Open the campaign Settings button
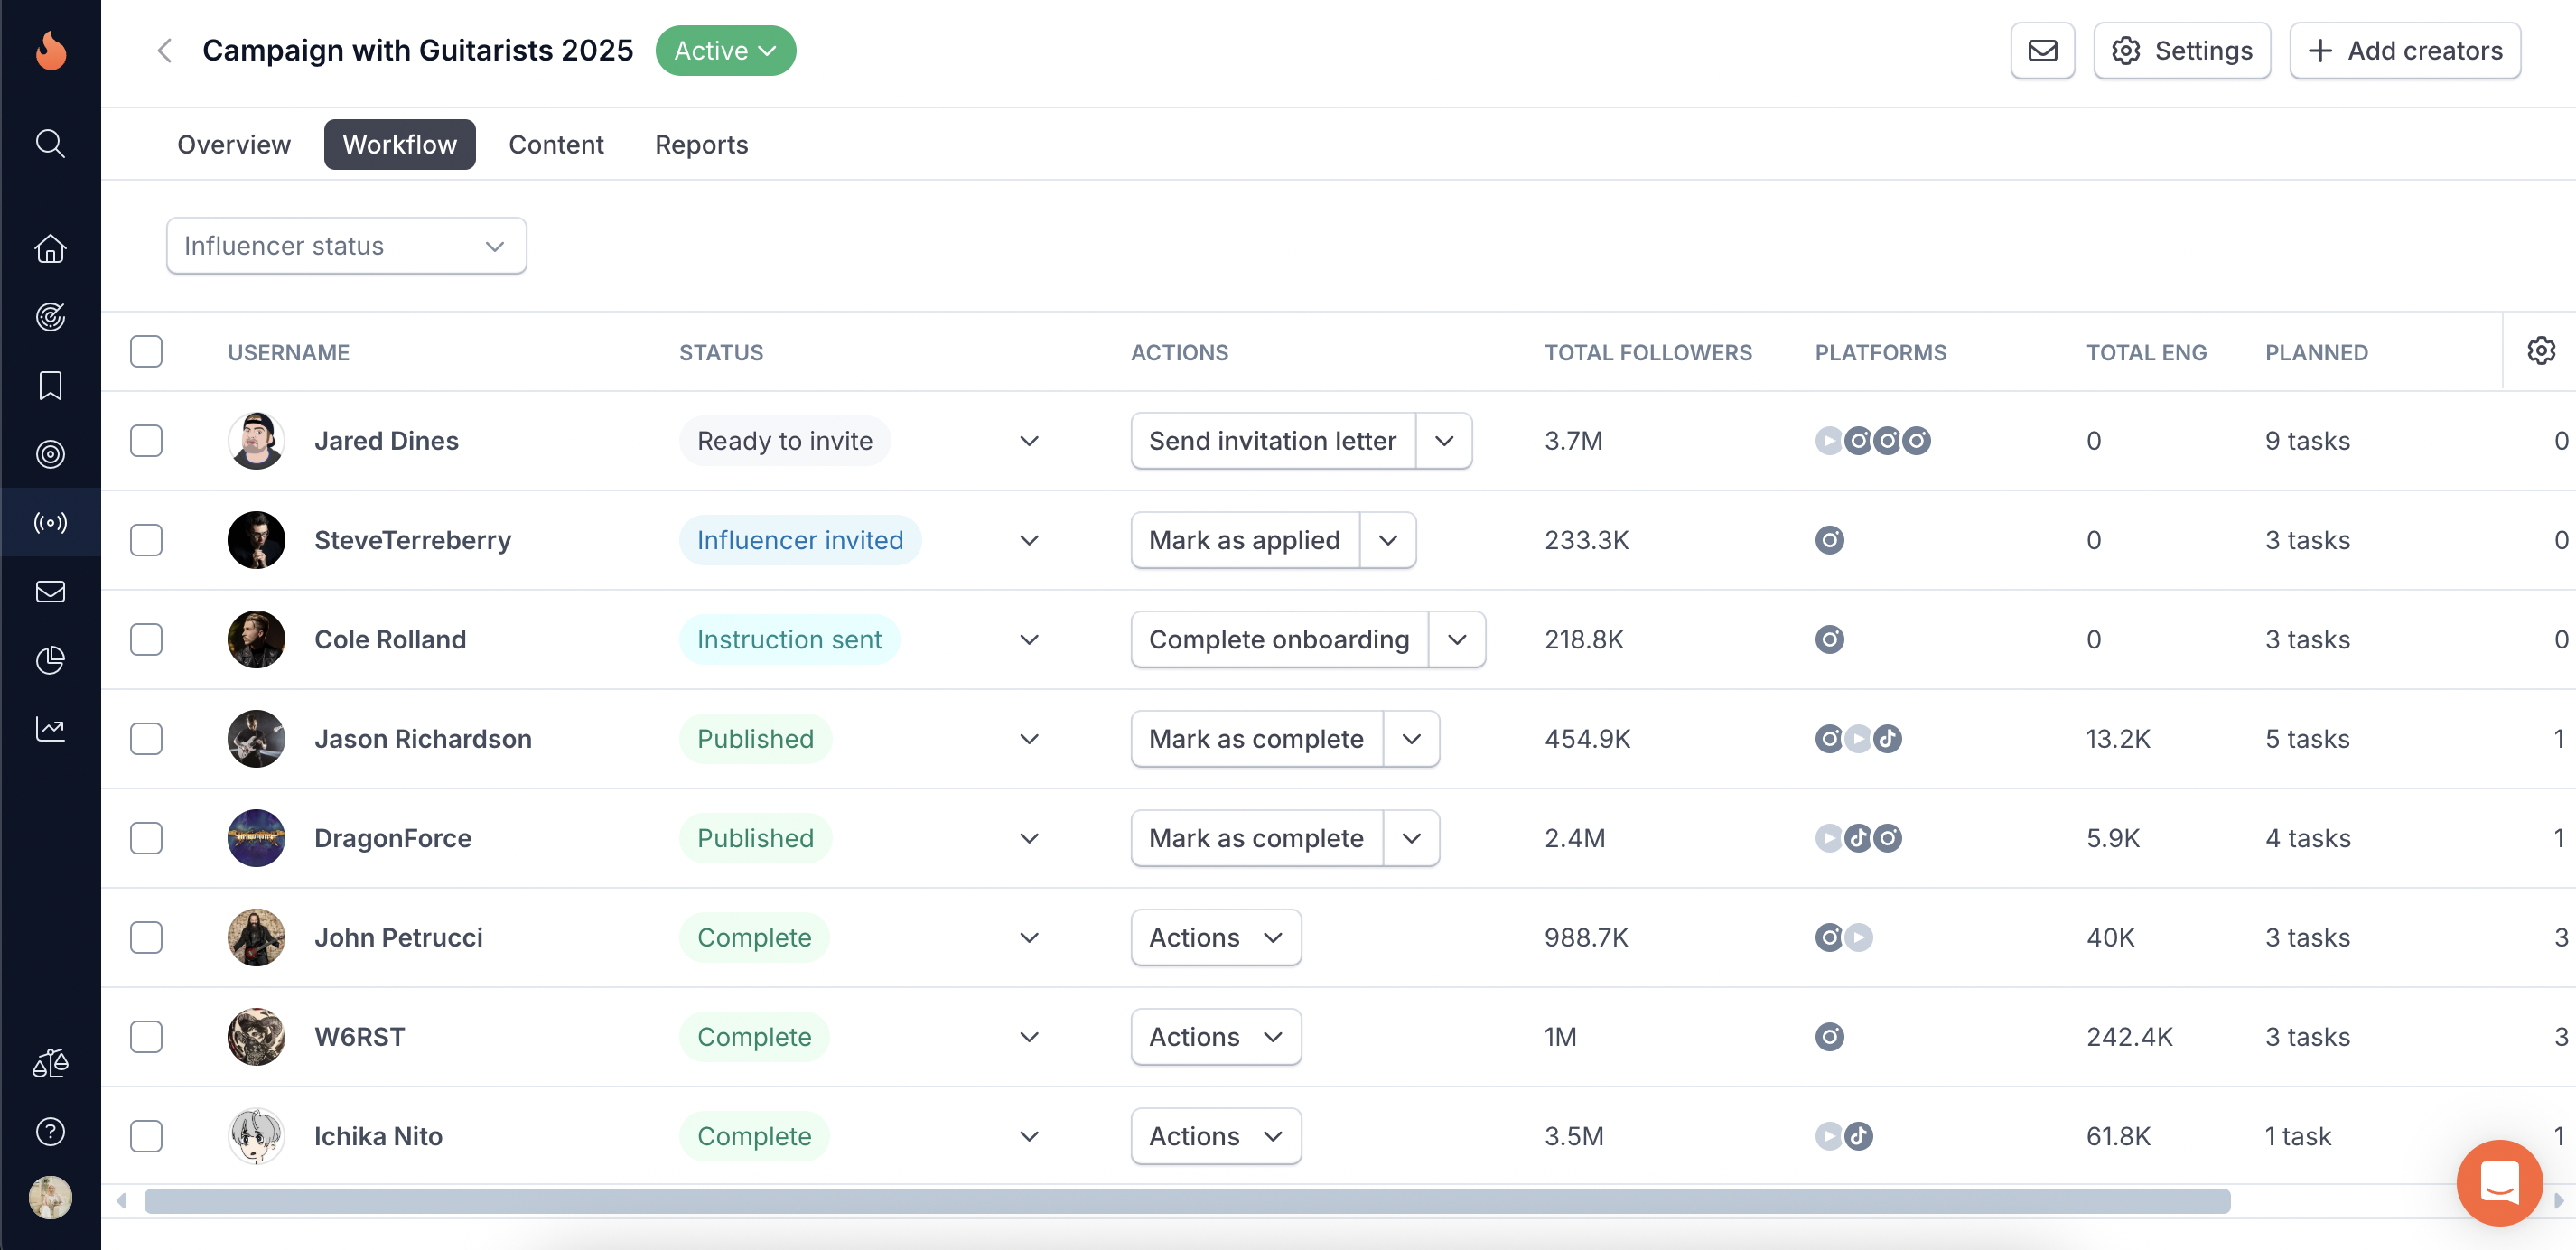Screen dimensions: 2576x1250 click(x=2181, y=50)
